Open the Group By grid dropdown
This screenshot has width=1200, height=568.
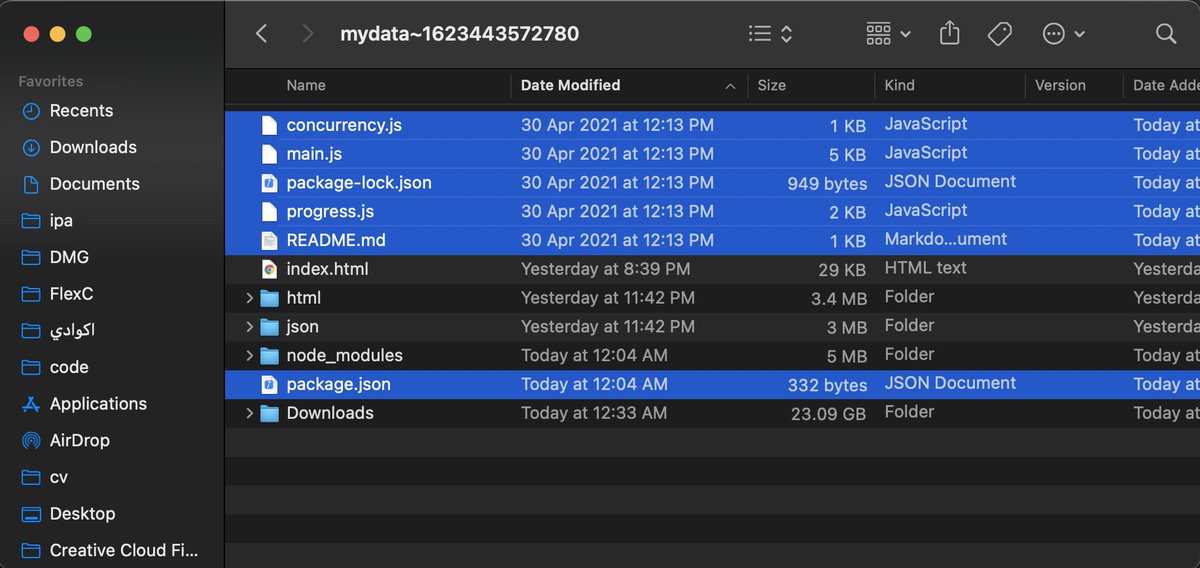coord(888,34)
